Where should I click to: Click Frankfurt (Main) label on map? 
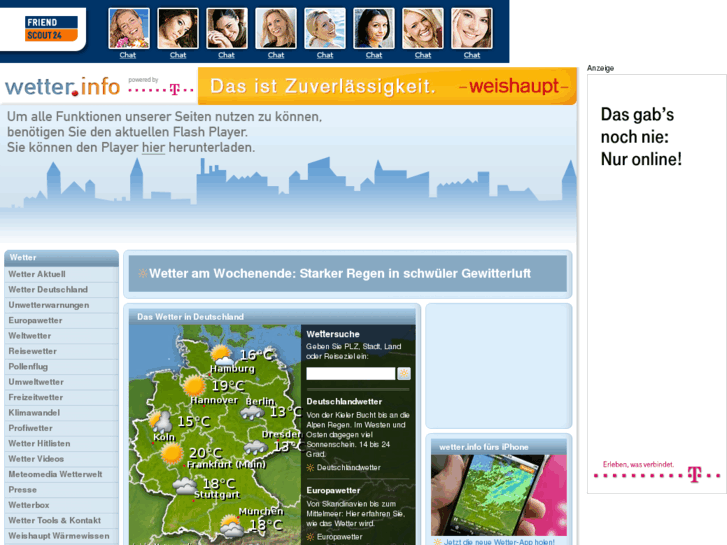coord(226,464)
